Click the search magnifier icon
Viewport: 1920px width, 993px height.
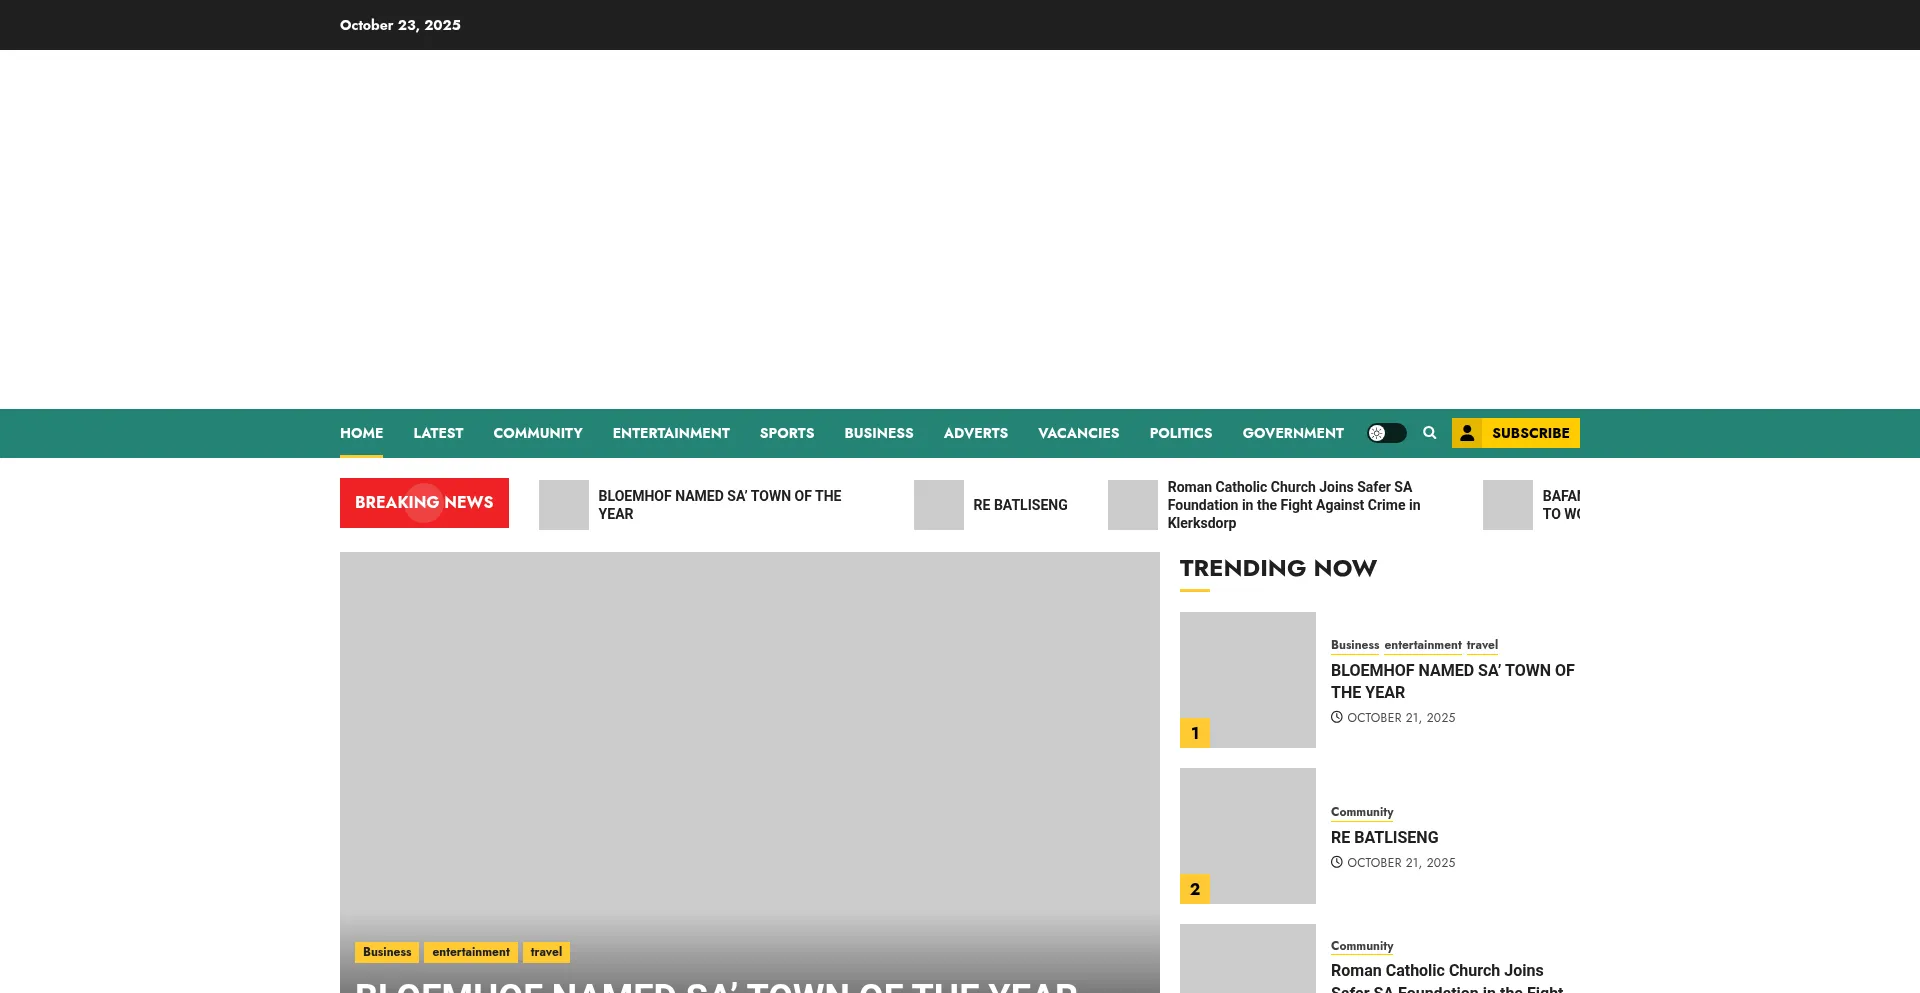tap(1429, 433)
